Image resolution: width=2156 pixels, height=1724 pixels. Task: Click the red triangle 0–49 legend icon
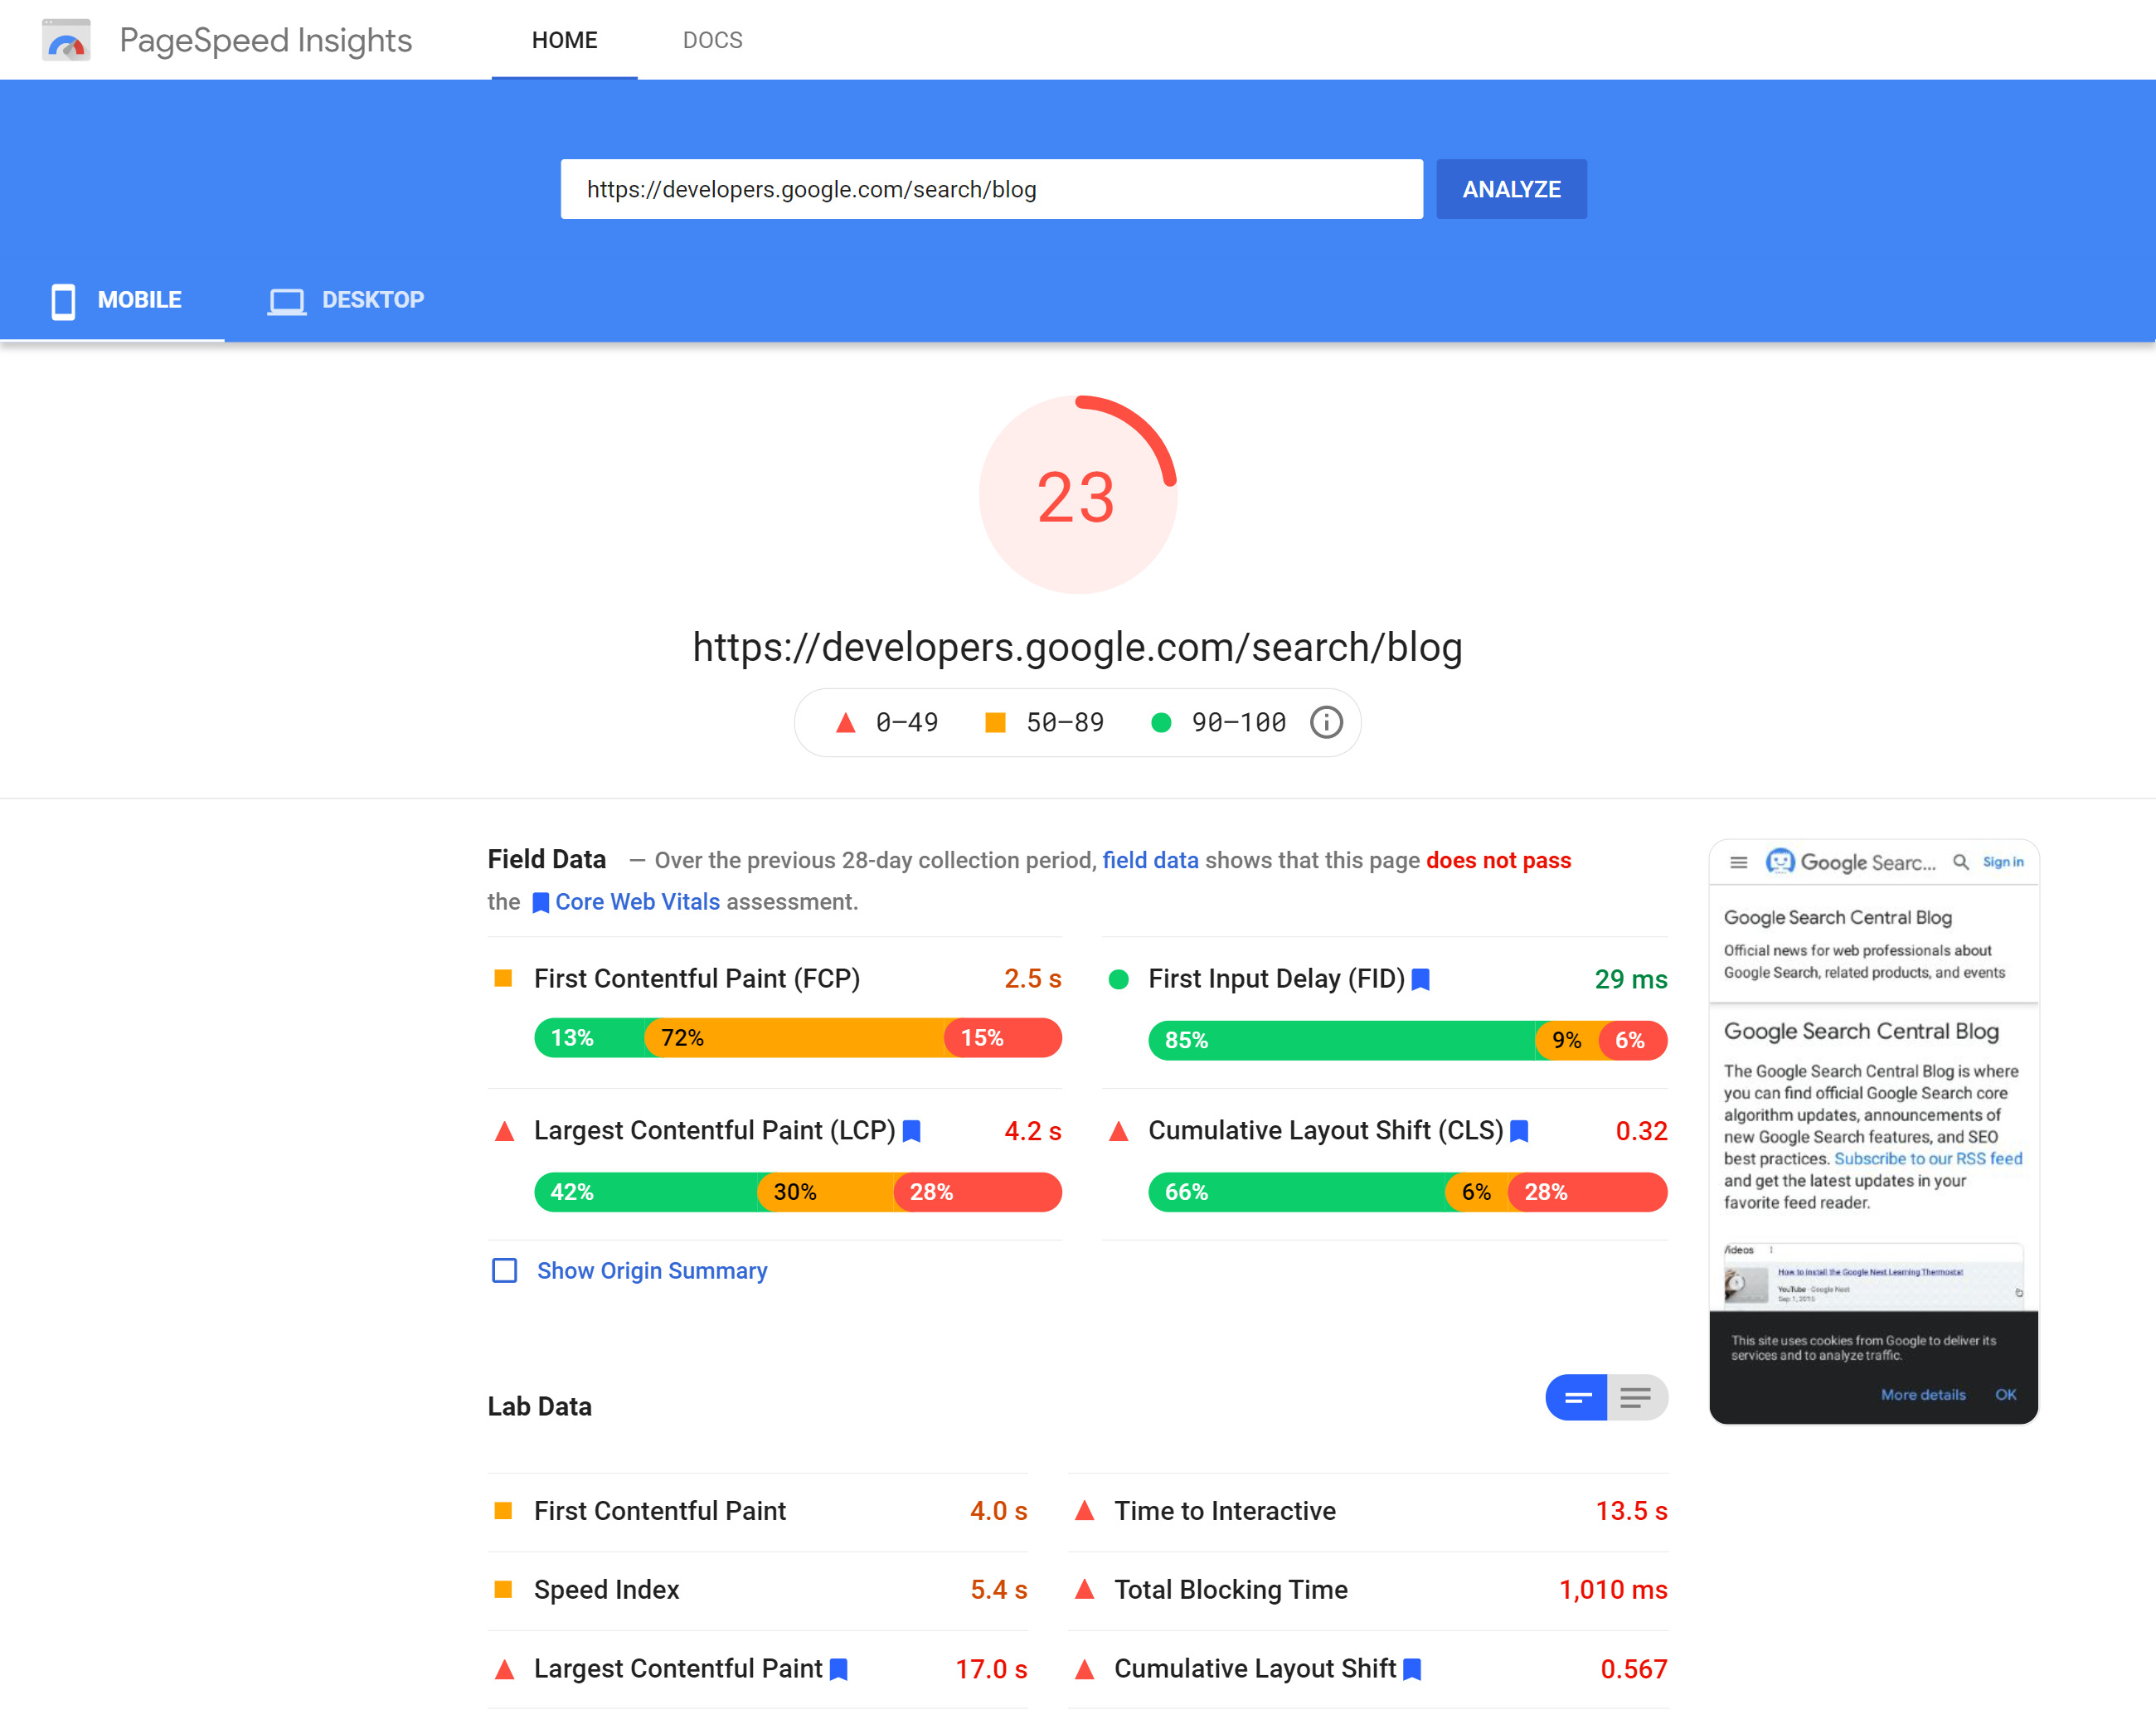(x=846, y=722)
